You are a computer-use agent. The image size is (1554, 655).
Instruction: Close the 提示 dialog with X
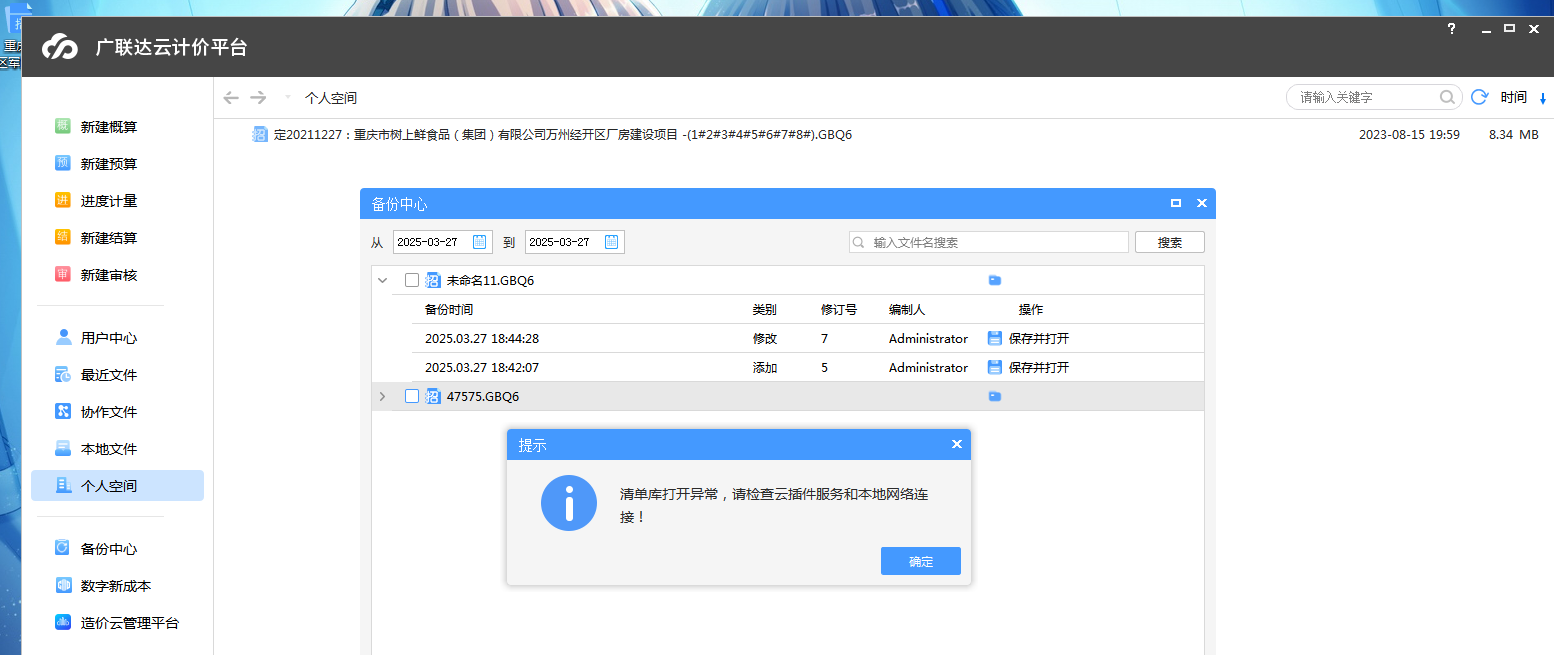click(956, 444)
